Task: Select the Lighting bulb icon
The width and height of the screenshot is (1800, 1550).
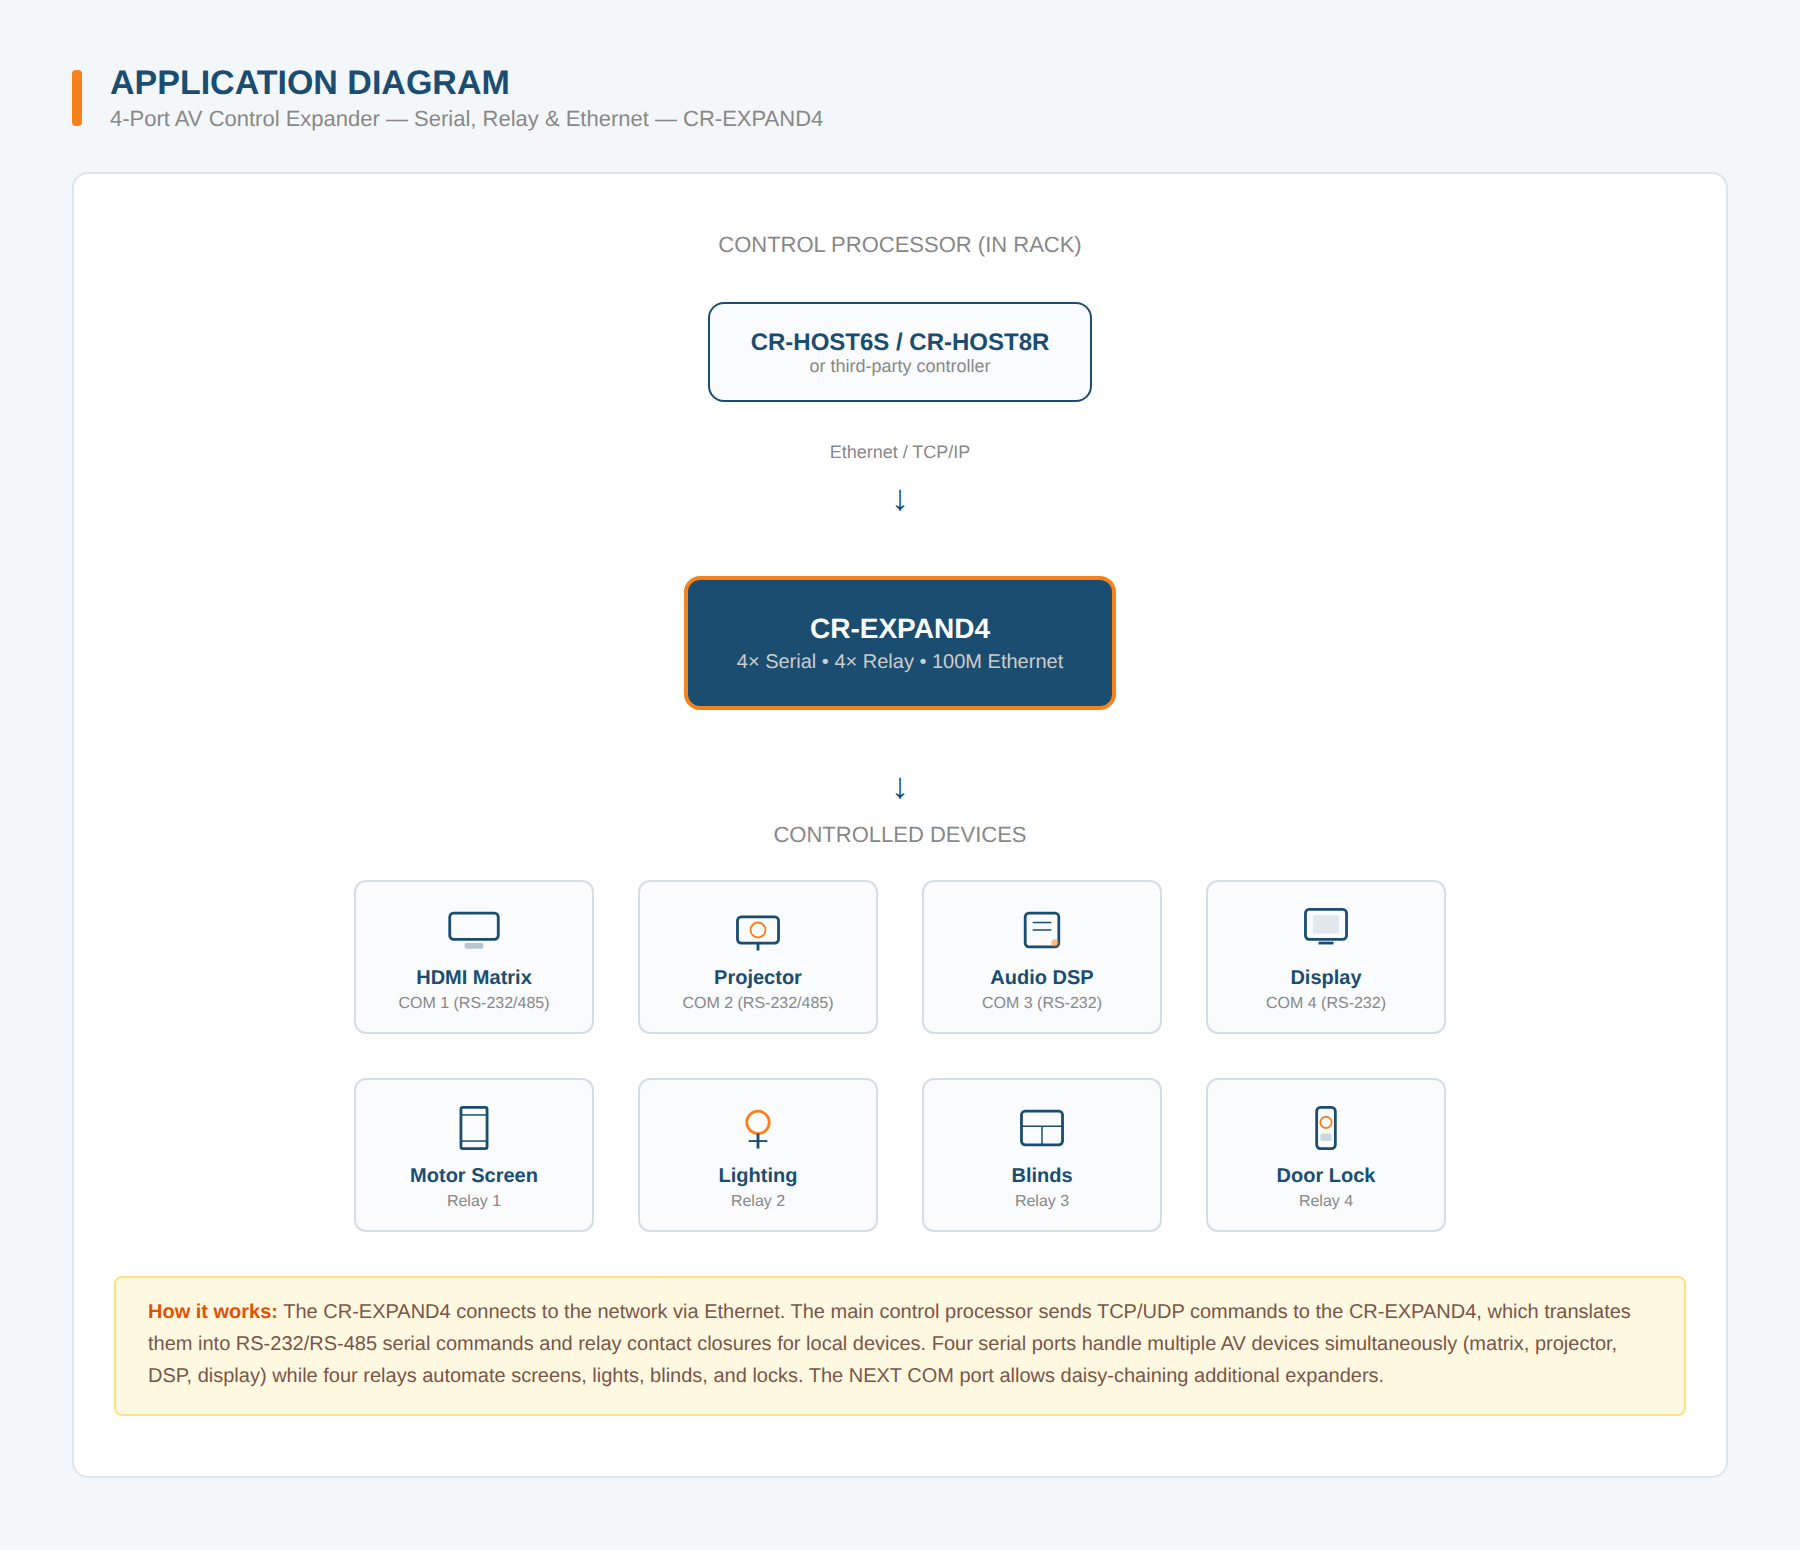Action: pyautogui.click(x=757, y=1127)
